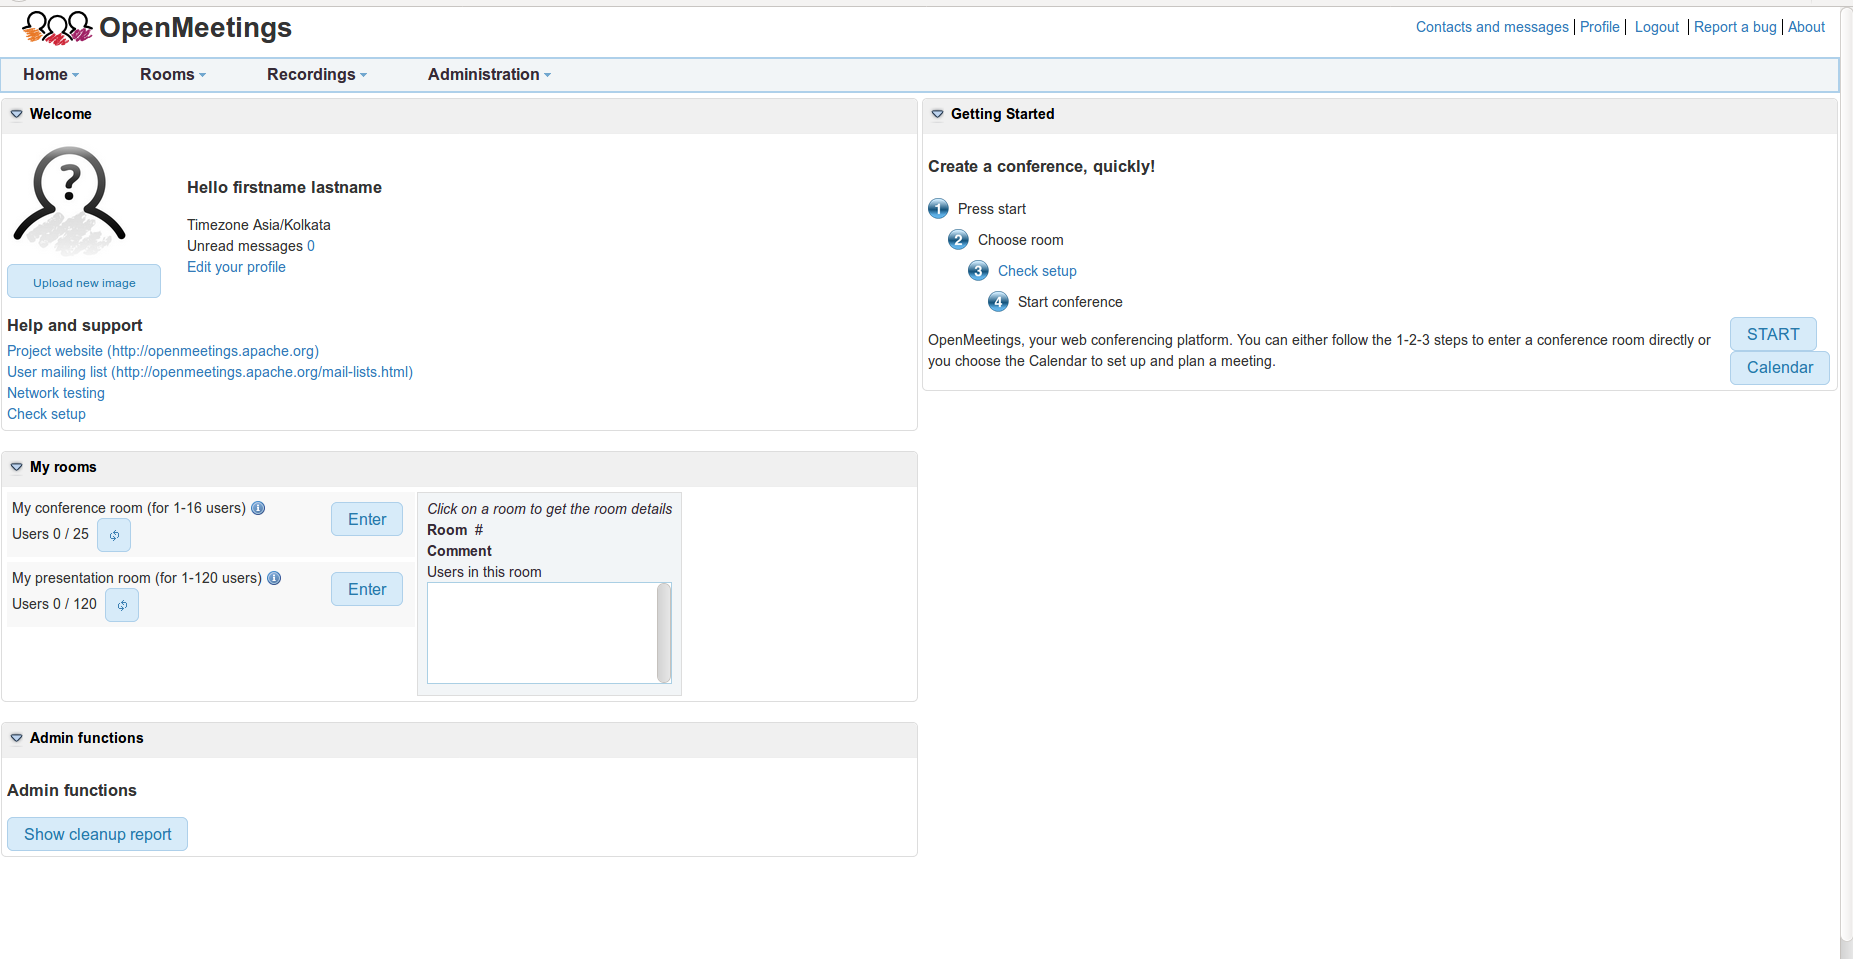Click the Choose room step text
The image size is (1853, 959).
(x=1021, y=240)
